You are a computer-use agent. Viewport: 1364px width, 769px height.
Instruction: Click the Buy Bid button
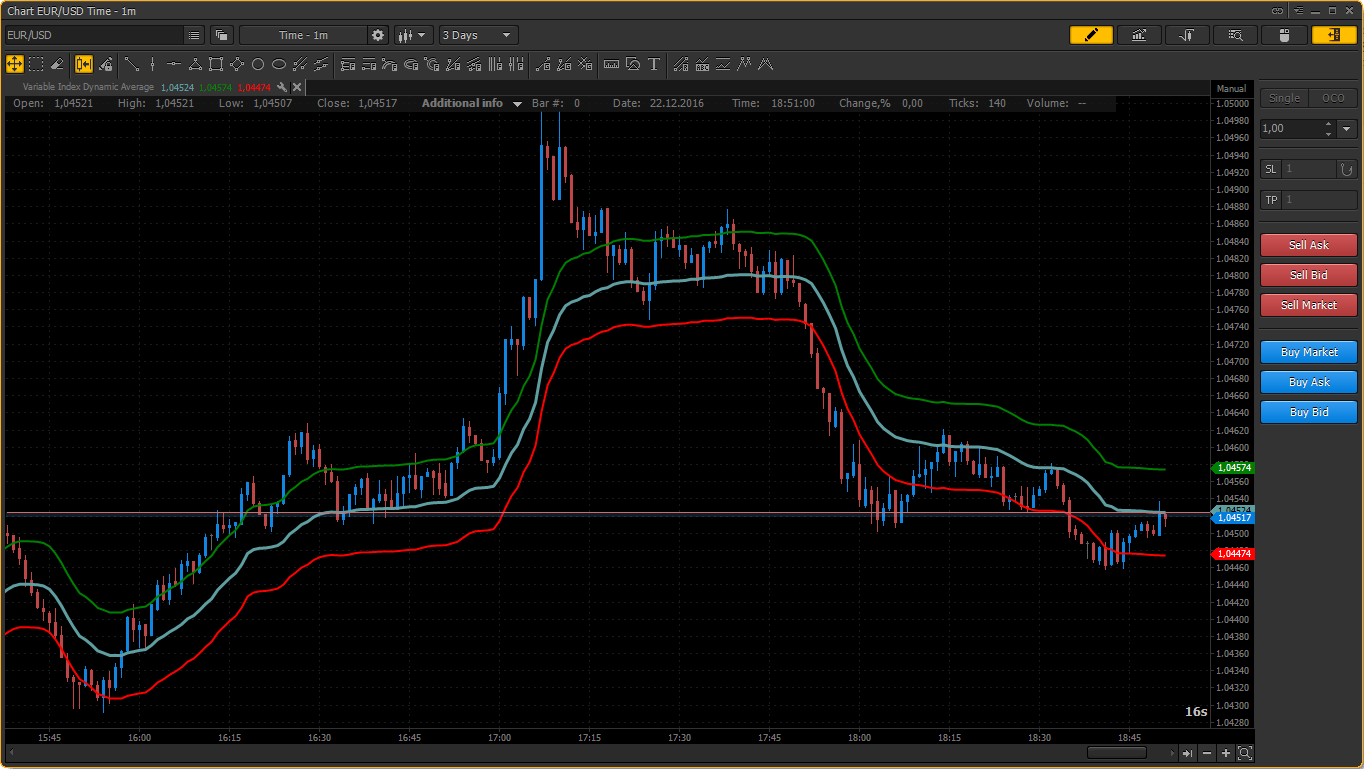(1309, 412)
